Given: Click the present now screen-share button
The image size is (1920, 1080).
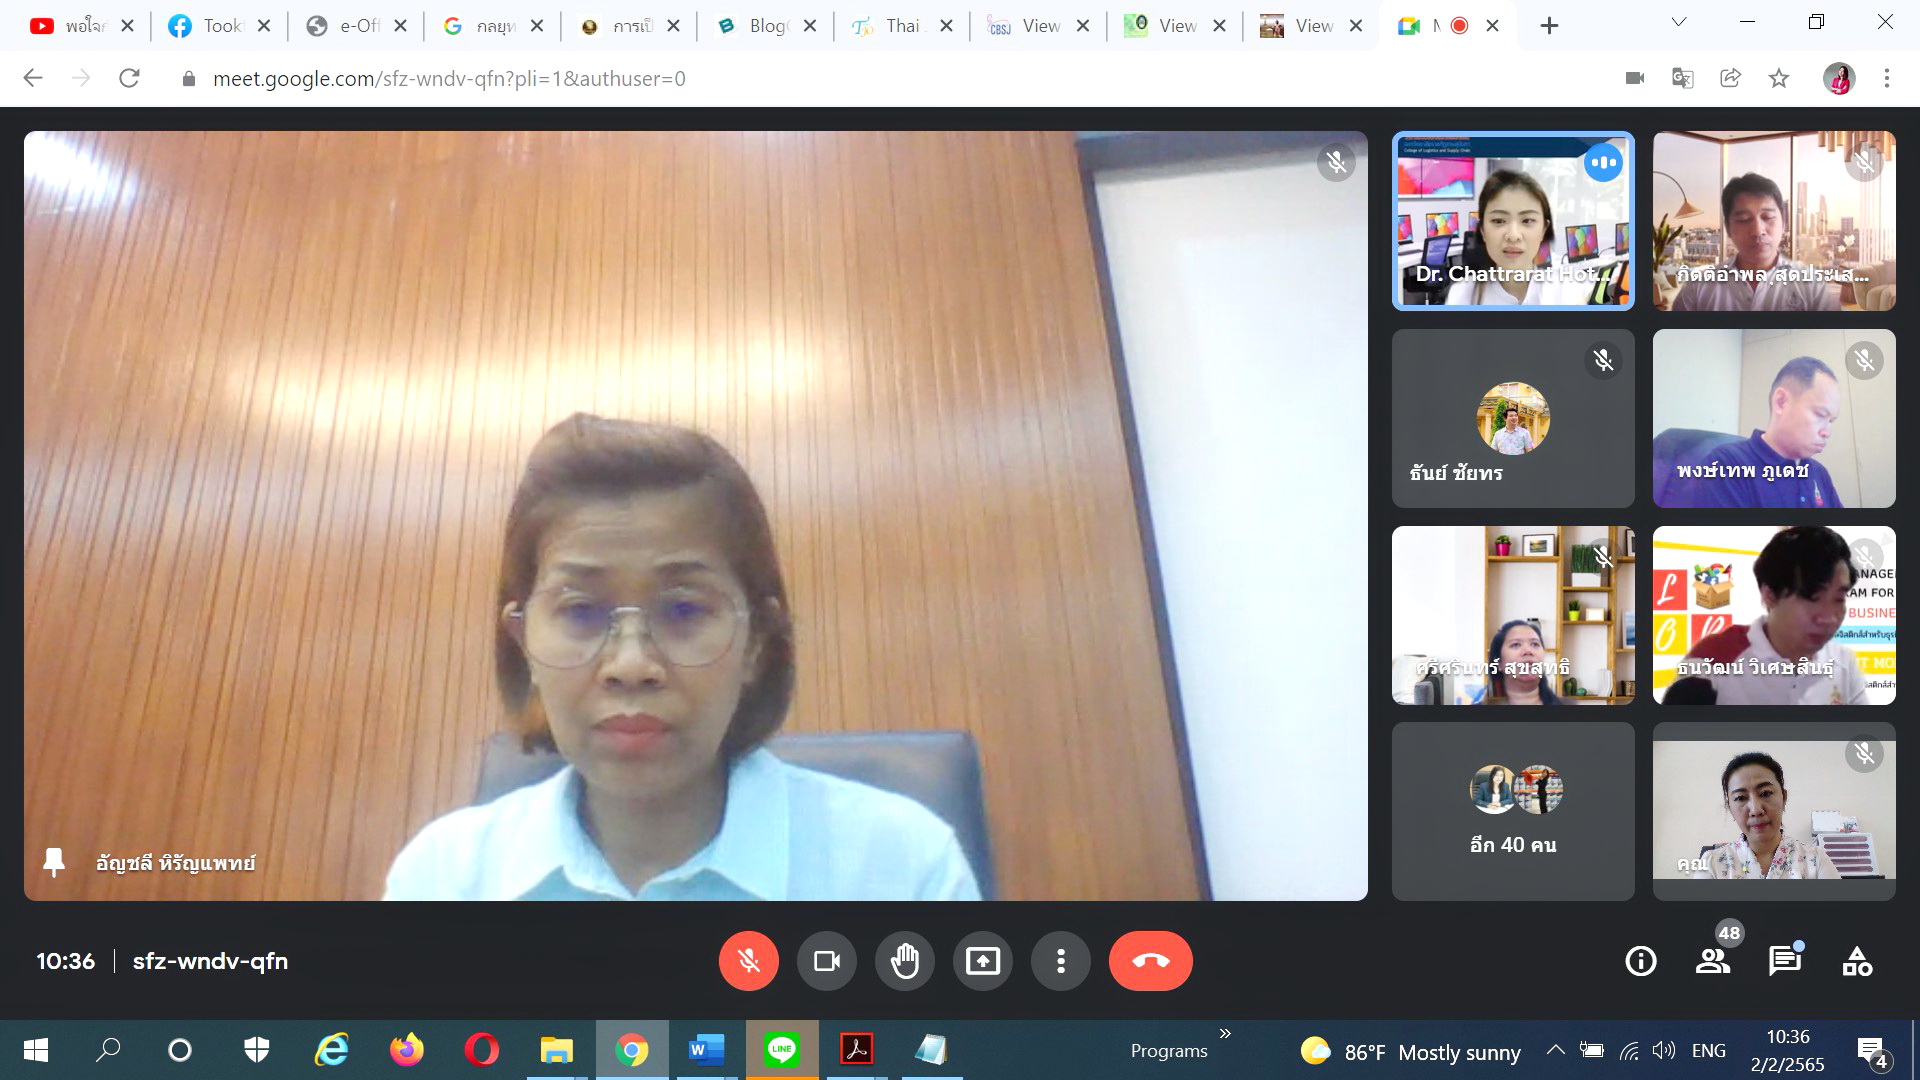Looking at the screenshot, I should tap(982, 961).
